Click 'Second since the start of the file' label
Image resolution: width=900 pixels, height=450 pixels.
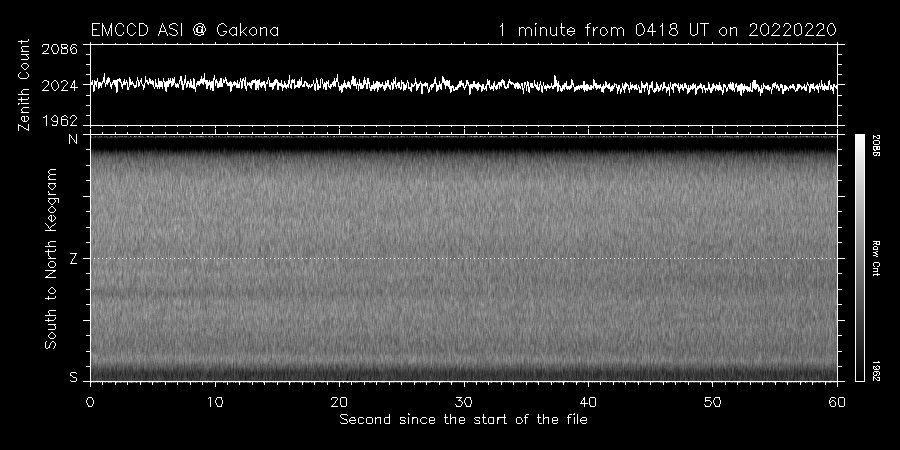click(464, 420)
